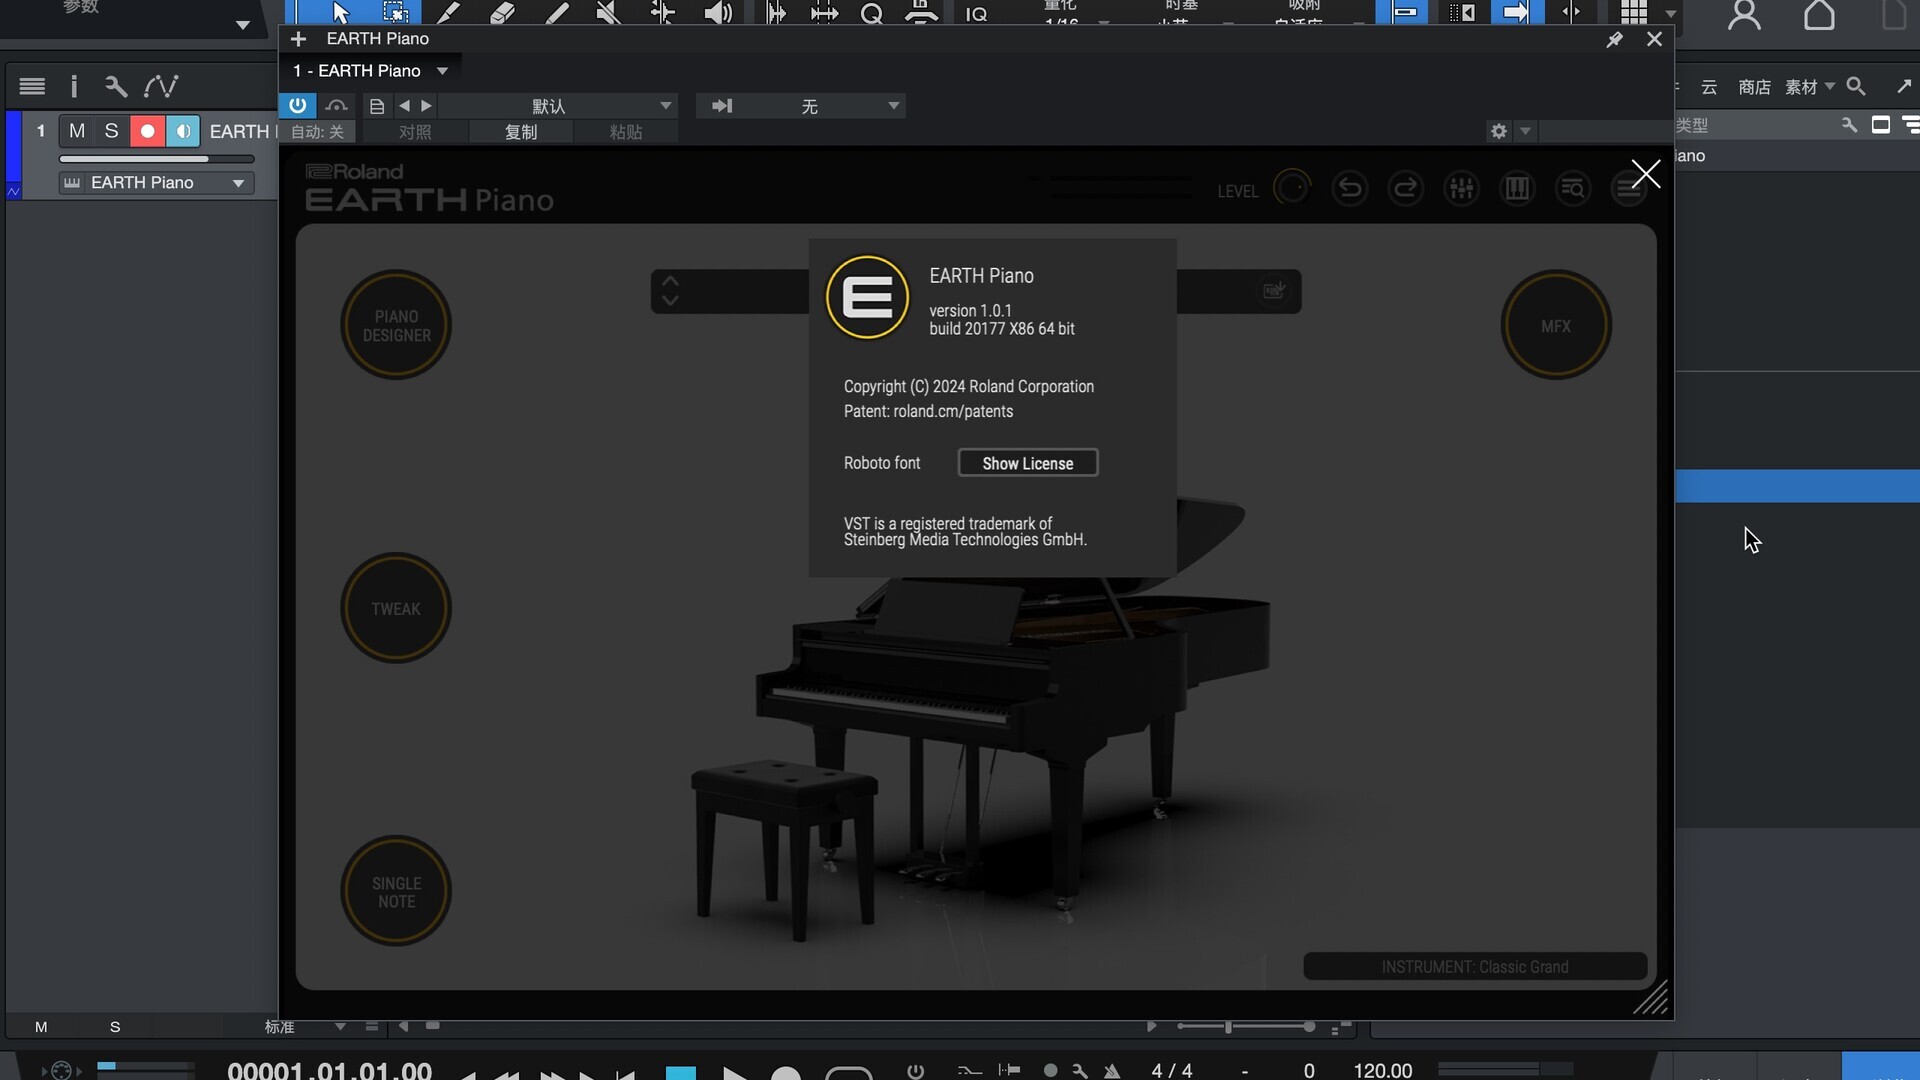Toggle autoscroll arrow button in toolbar

[x=1516, y=12]
